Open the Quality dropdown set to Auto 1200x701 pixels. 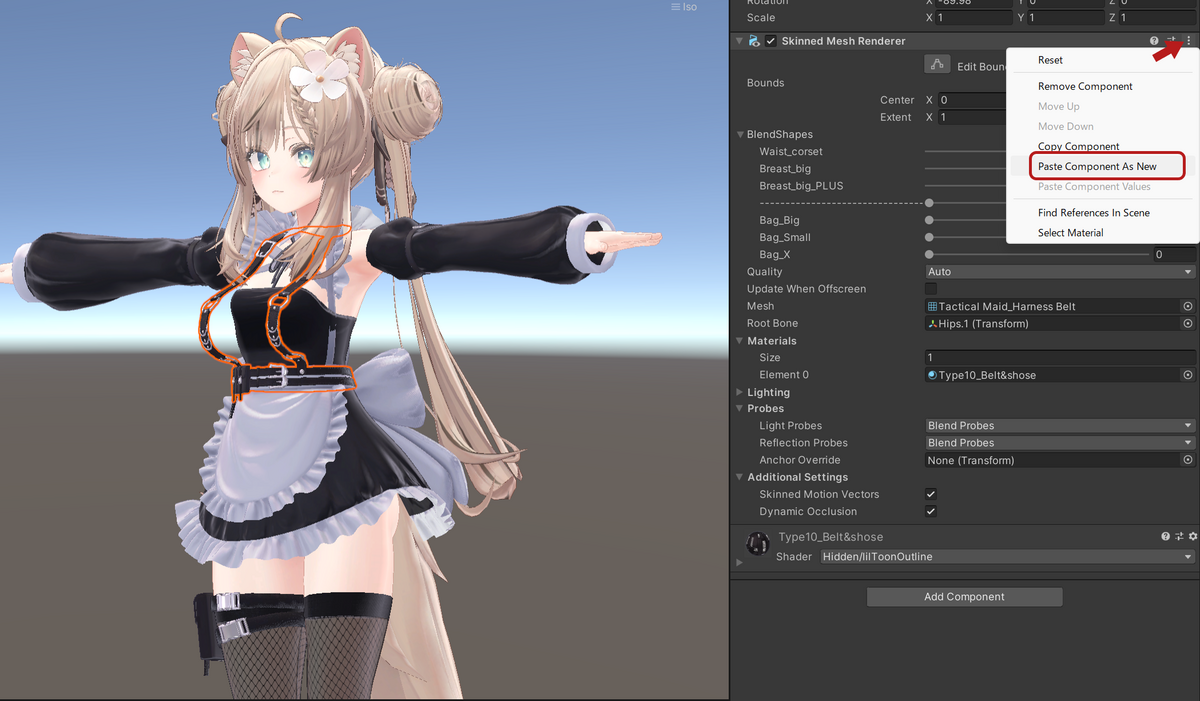click(1059, 271)
